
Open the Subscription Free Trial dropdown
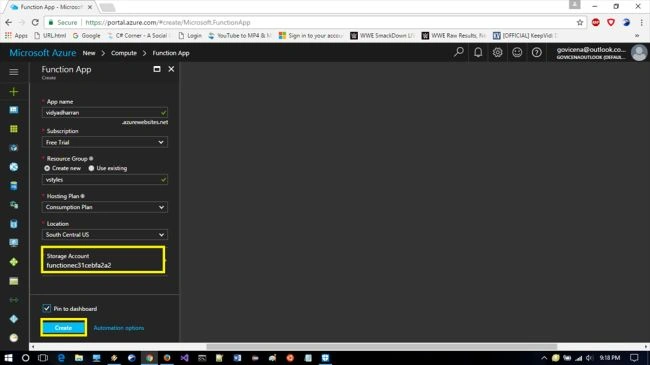(104, 142)
